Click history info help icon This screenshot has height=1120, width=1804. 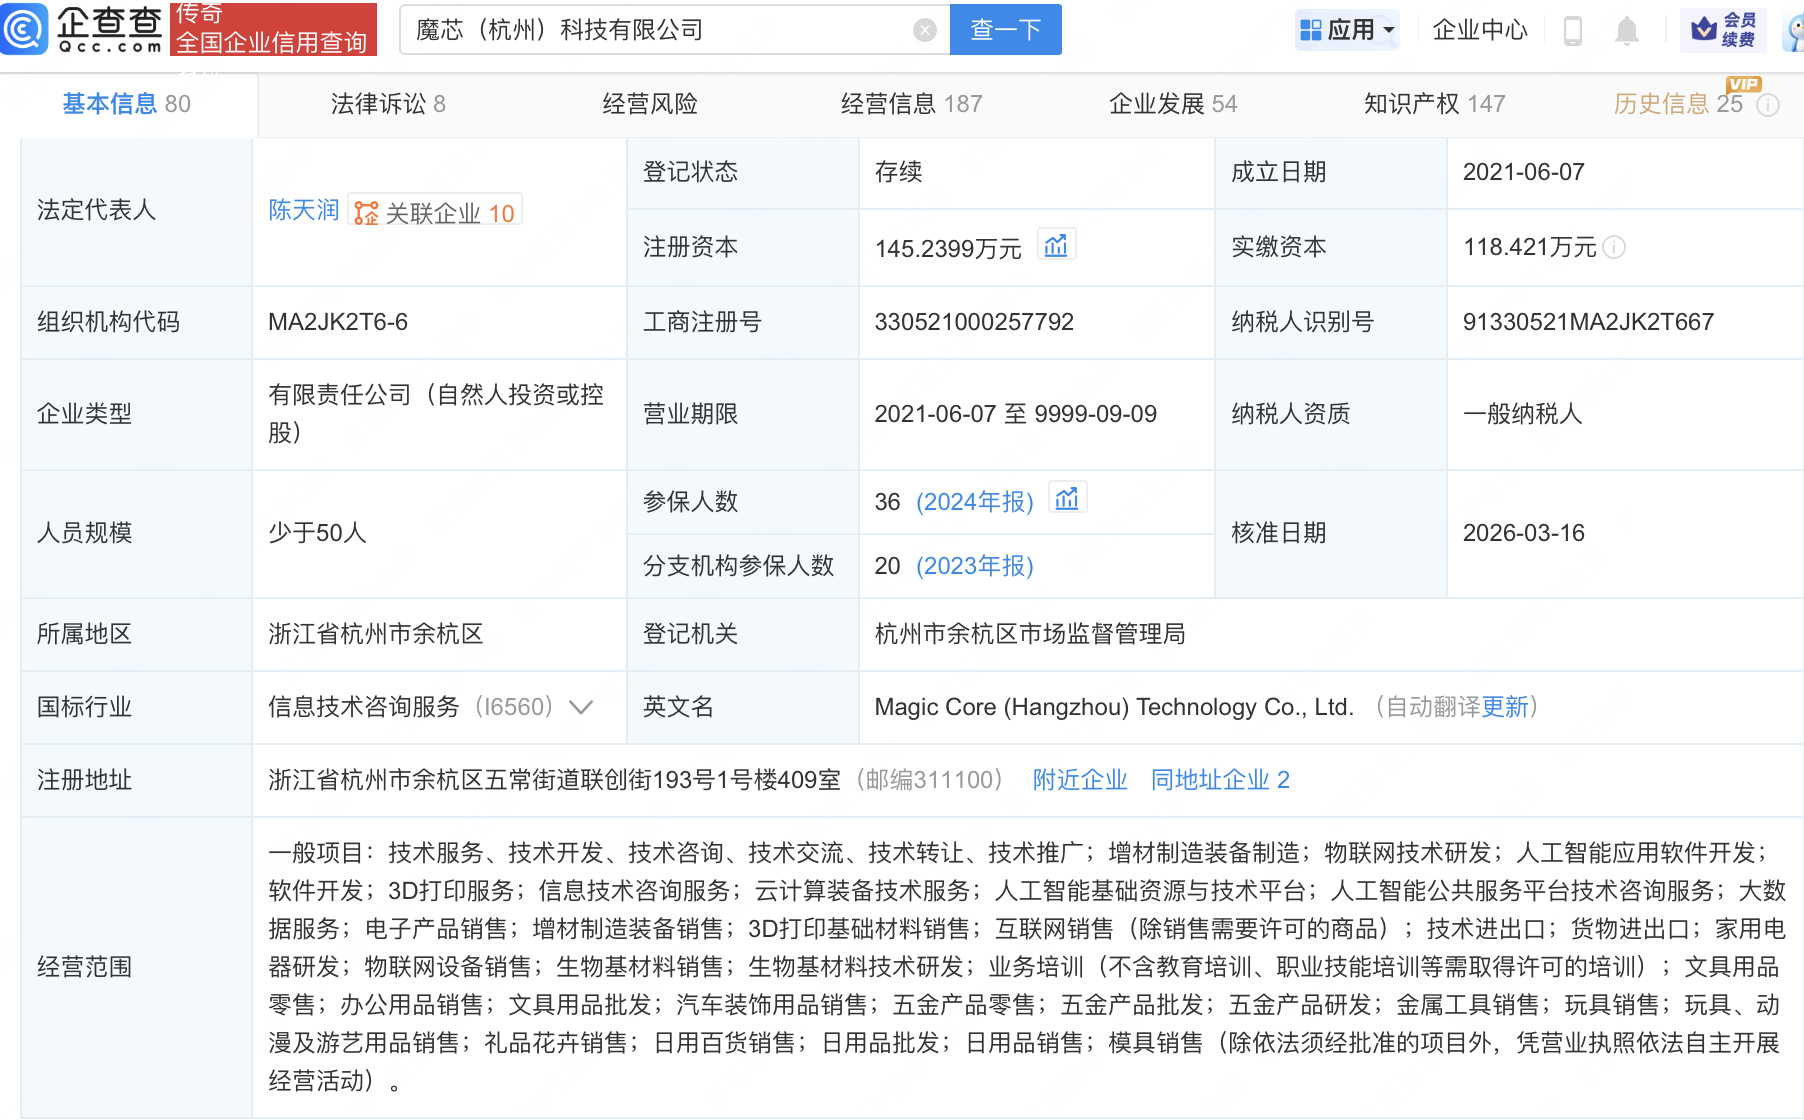click(1768, 105)
